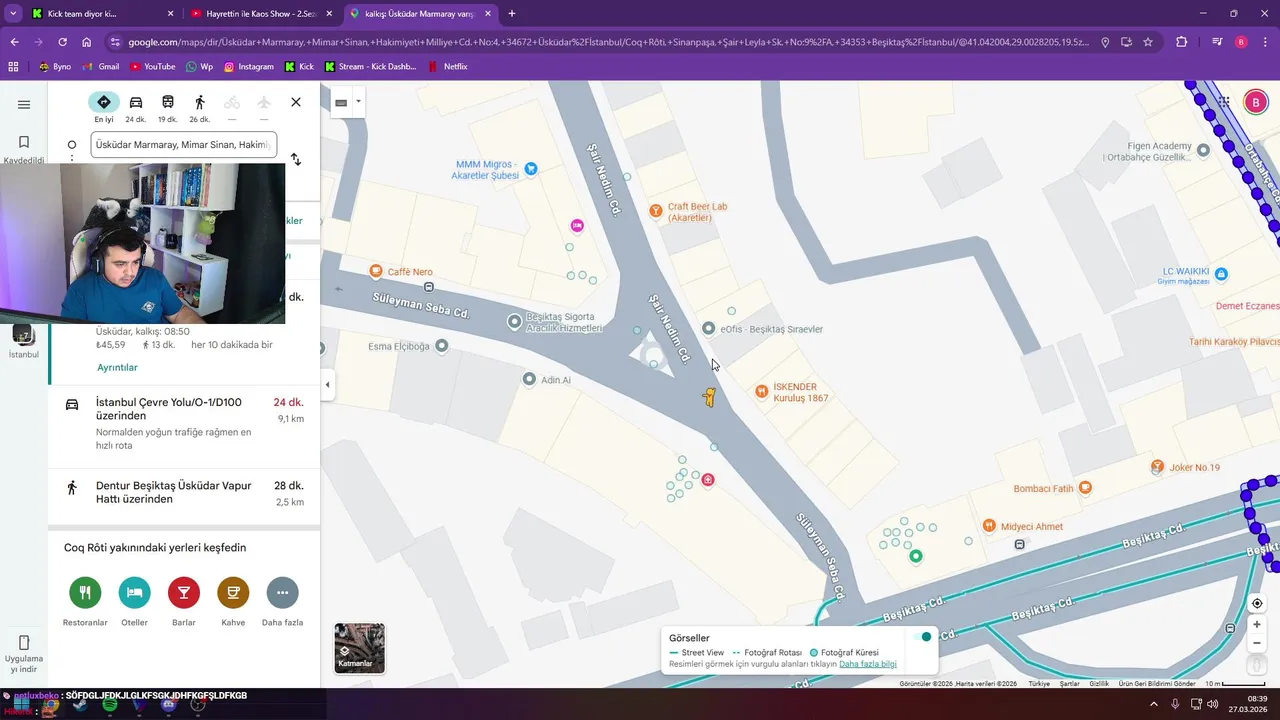Choose public transit mode showing 19 dk.

click(x=168, y=107)
